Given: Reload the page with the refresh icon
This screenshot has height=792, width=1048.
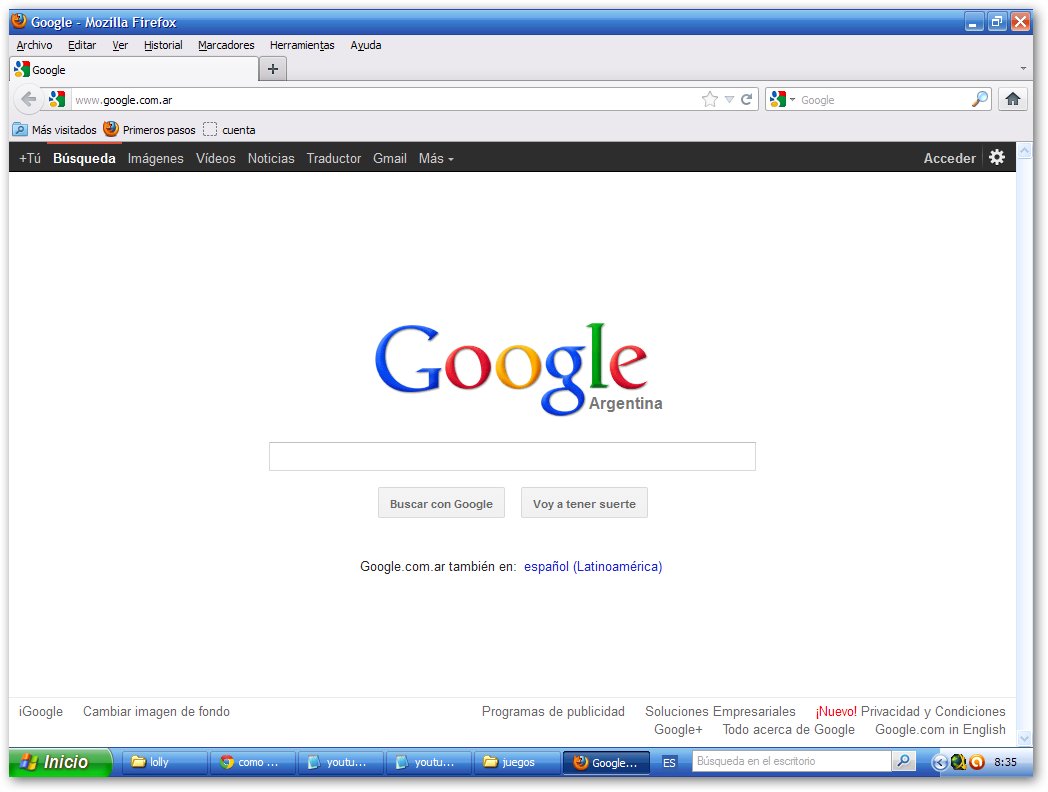Looking at the screenshot, I should [x=747, y=100].
